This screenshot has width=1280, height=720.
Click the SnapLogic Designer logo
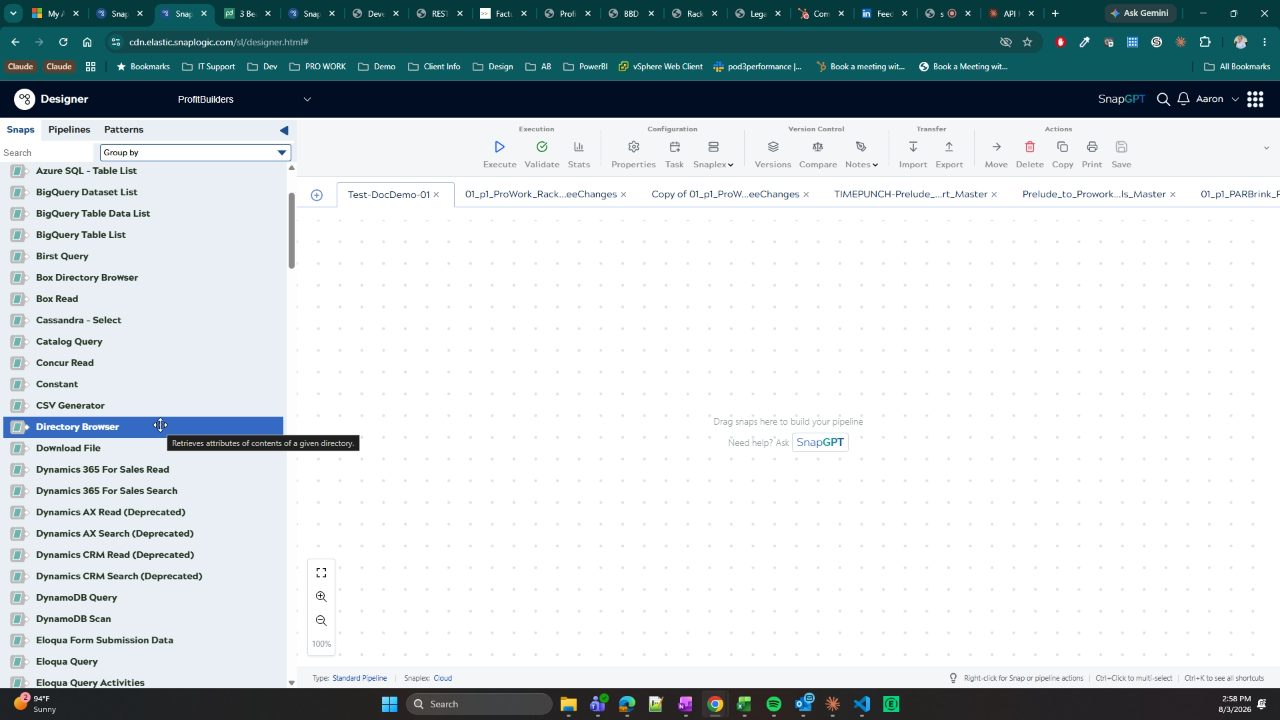[x=24, y=99]
